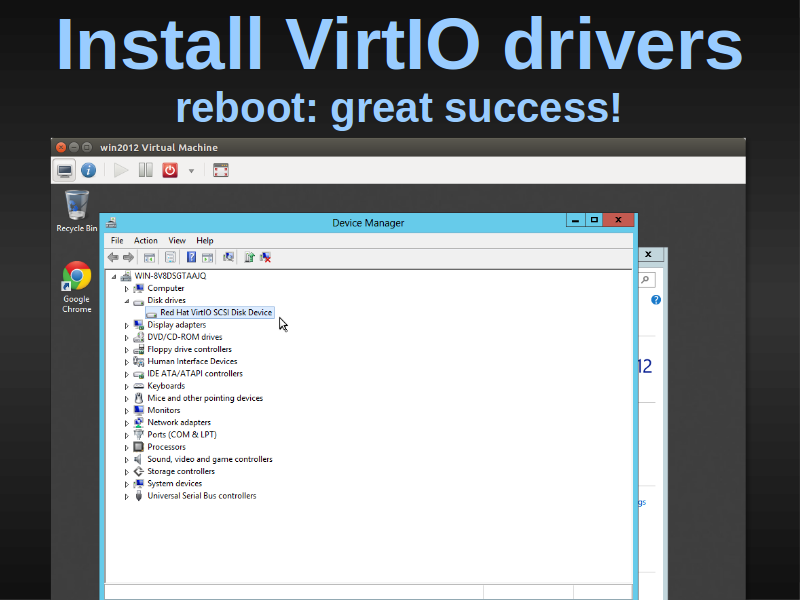Screen dimensions: 800x600
Task: Select the Network adapters tree item
Action: [x=179, y=422]
